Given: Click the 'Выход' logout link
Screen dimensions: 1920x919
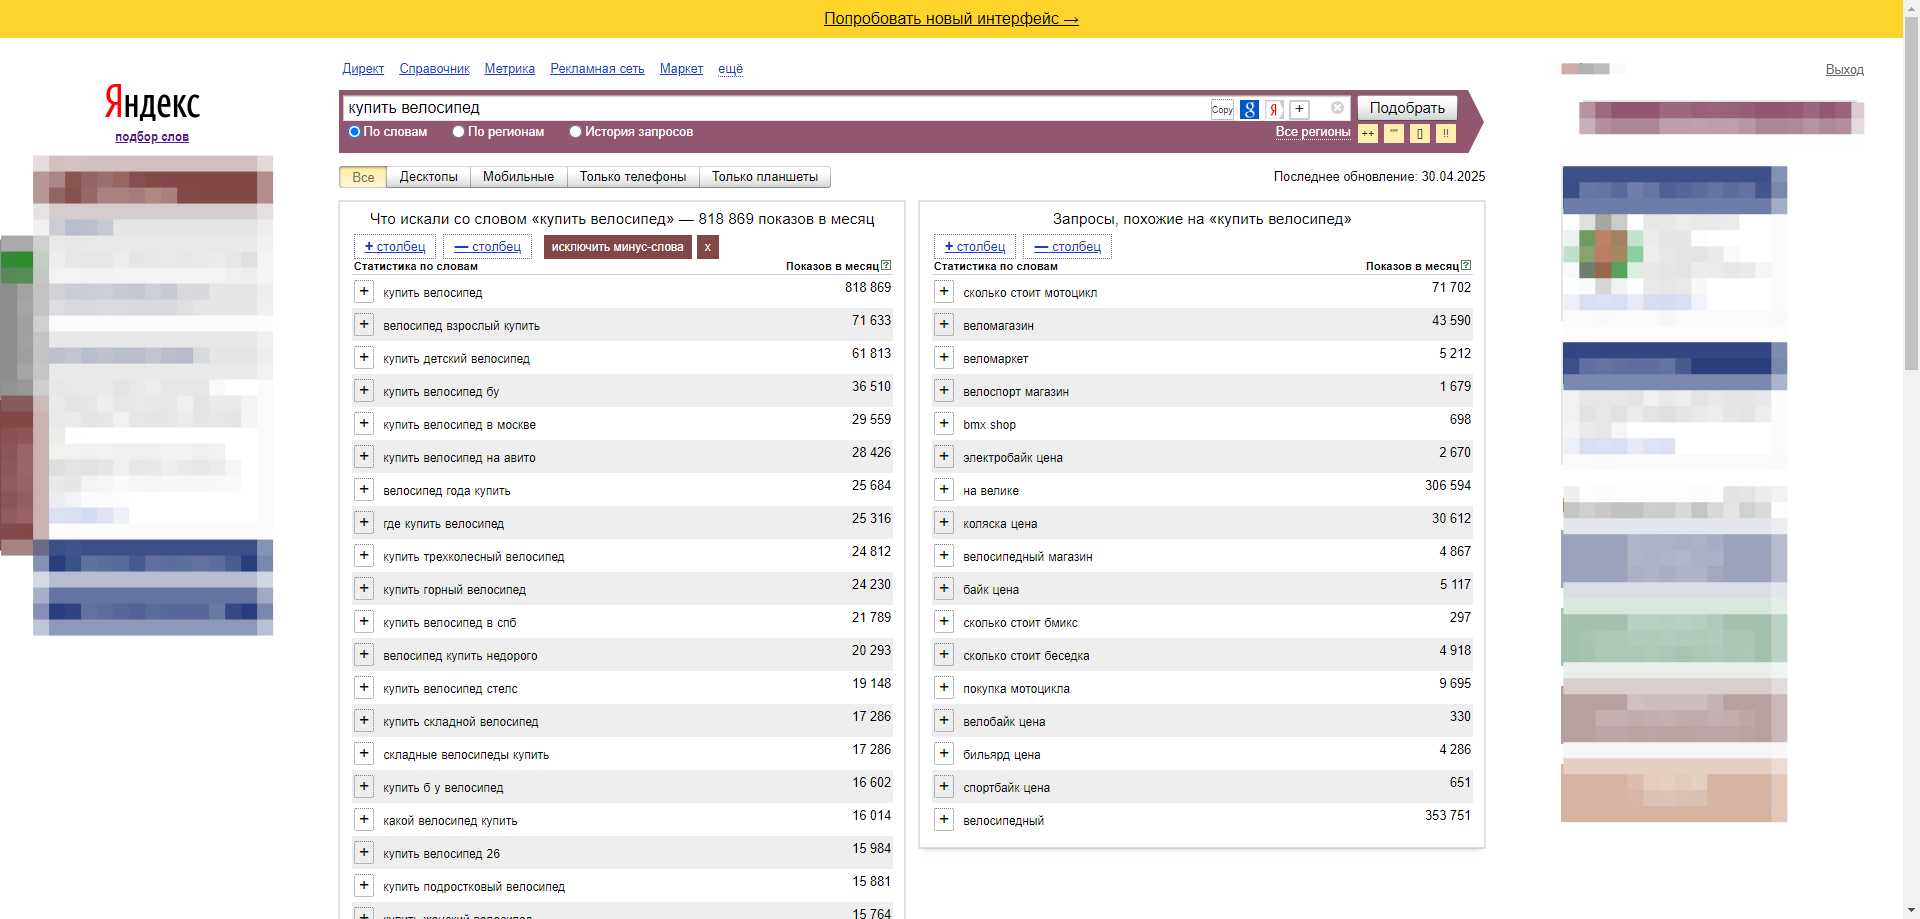Looking at the screenshot, I should tap(1844, 70).
